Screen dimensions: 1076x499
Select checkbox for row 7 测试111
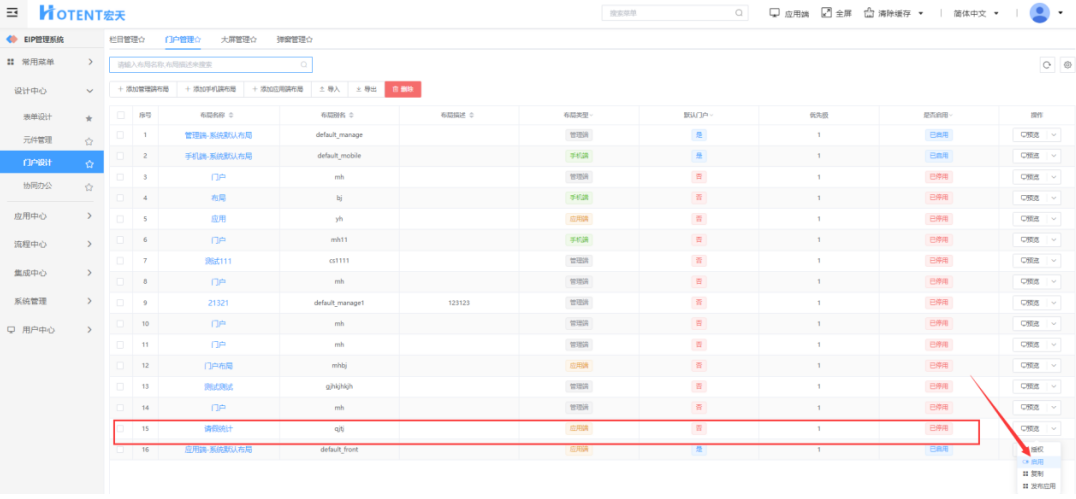tap(121, 261)
